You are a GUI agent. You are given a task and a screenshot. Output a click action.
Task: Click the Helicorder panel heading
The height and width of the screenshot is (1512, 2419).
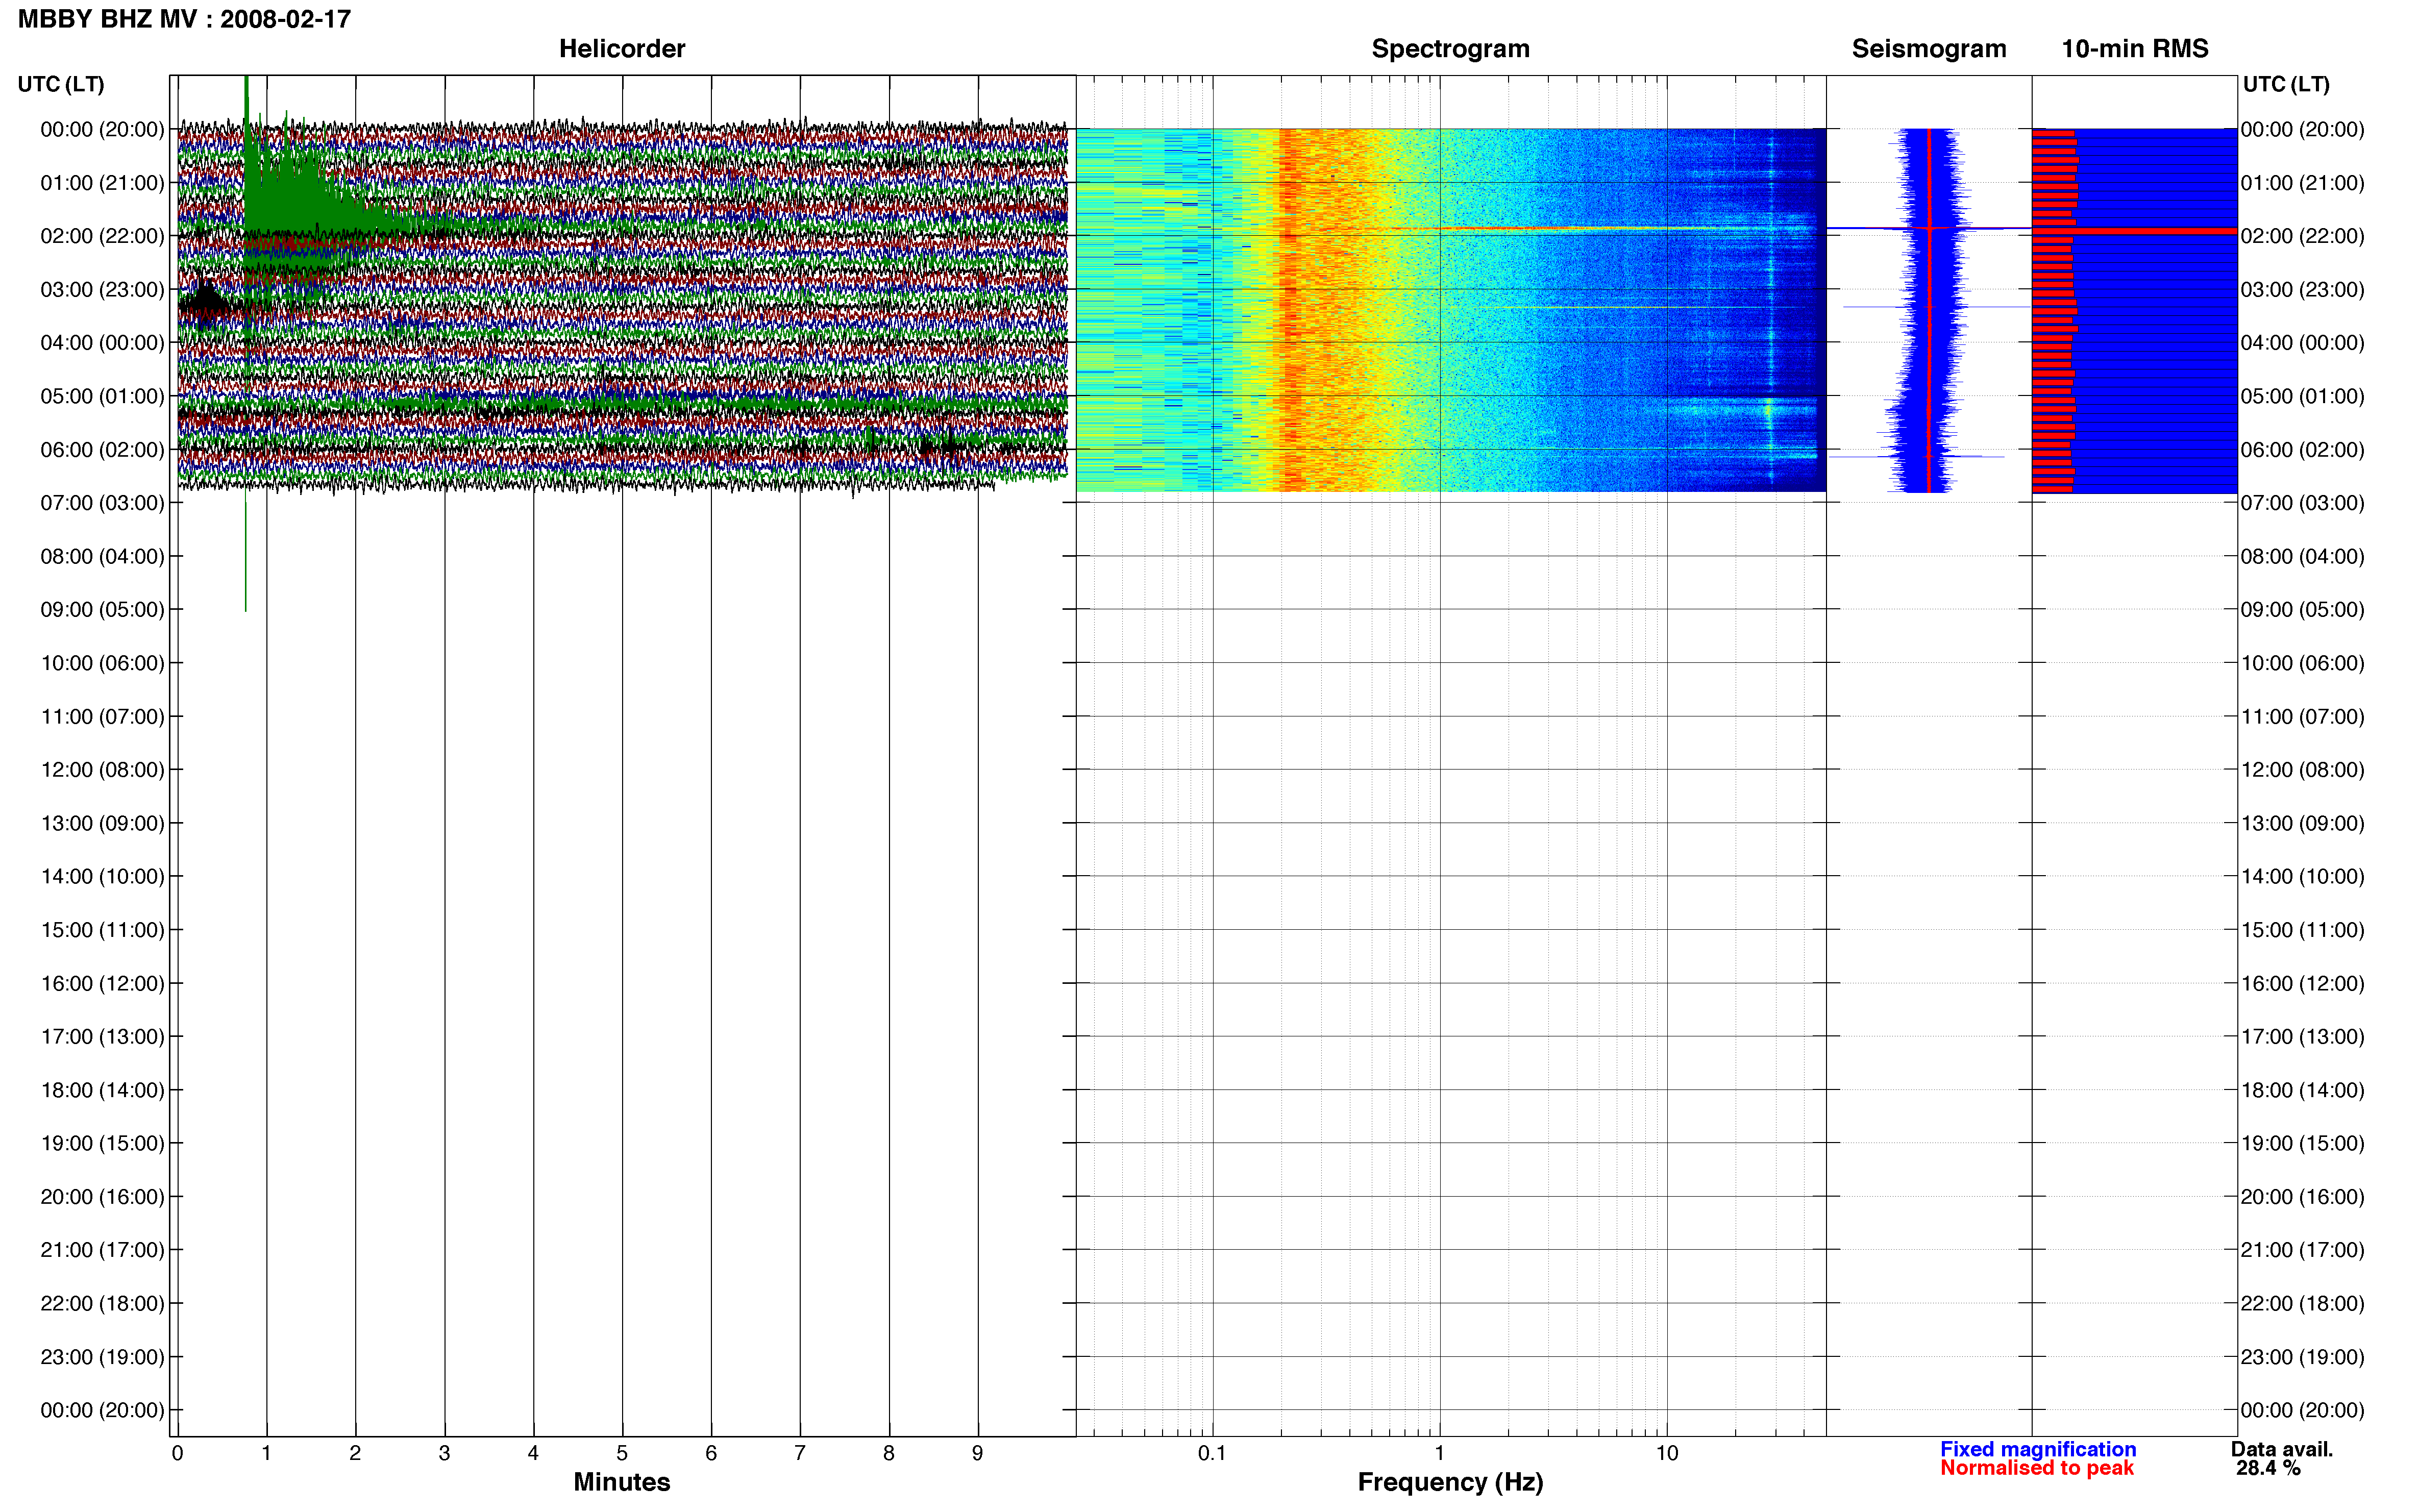coord(621,48)
